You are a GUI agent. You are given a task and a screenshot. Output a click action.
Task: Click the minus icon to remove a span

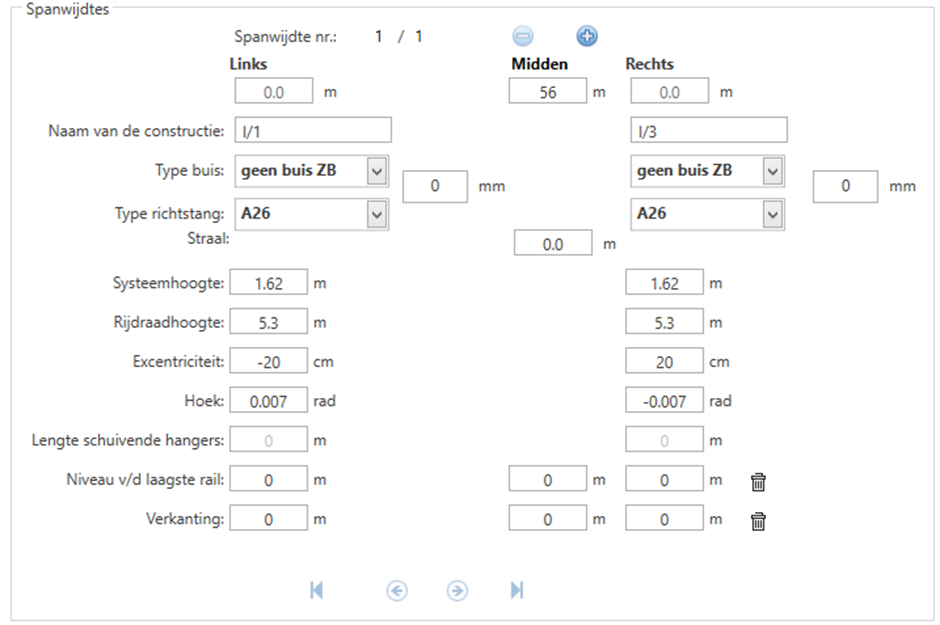523,37
